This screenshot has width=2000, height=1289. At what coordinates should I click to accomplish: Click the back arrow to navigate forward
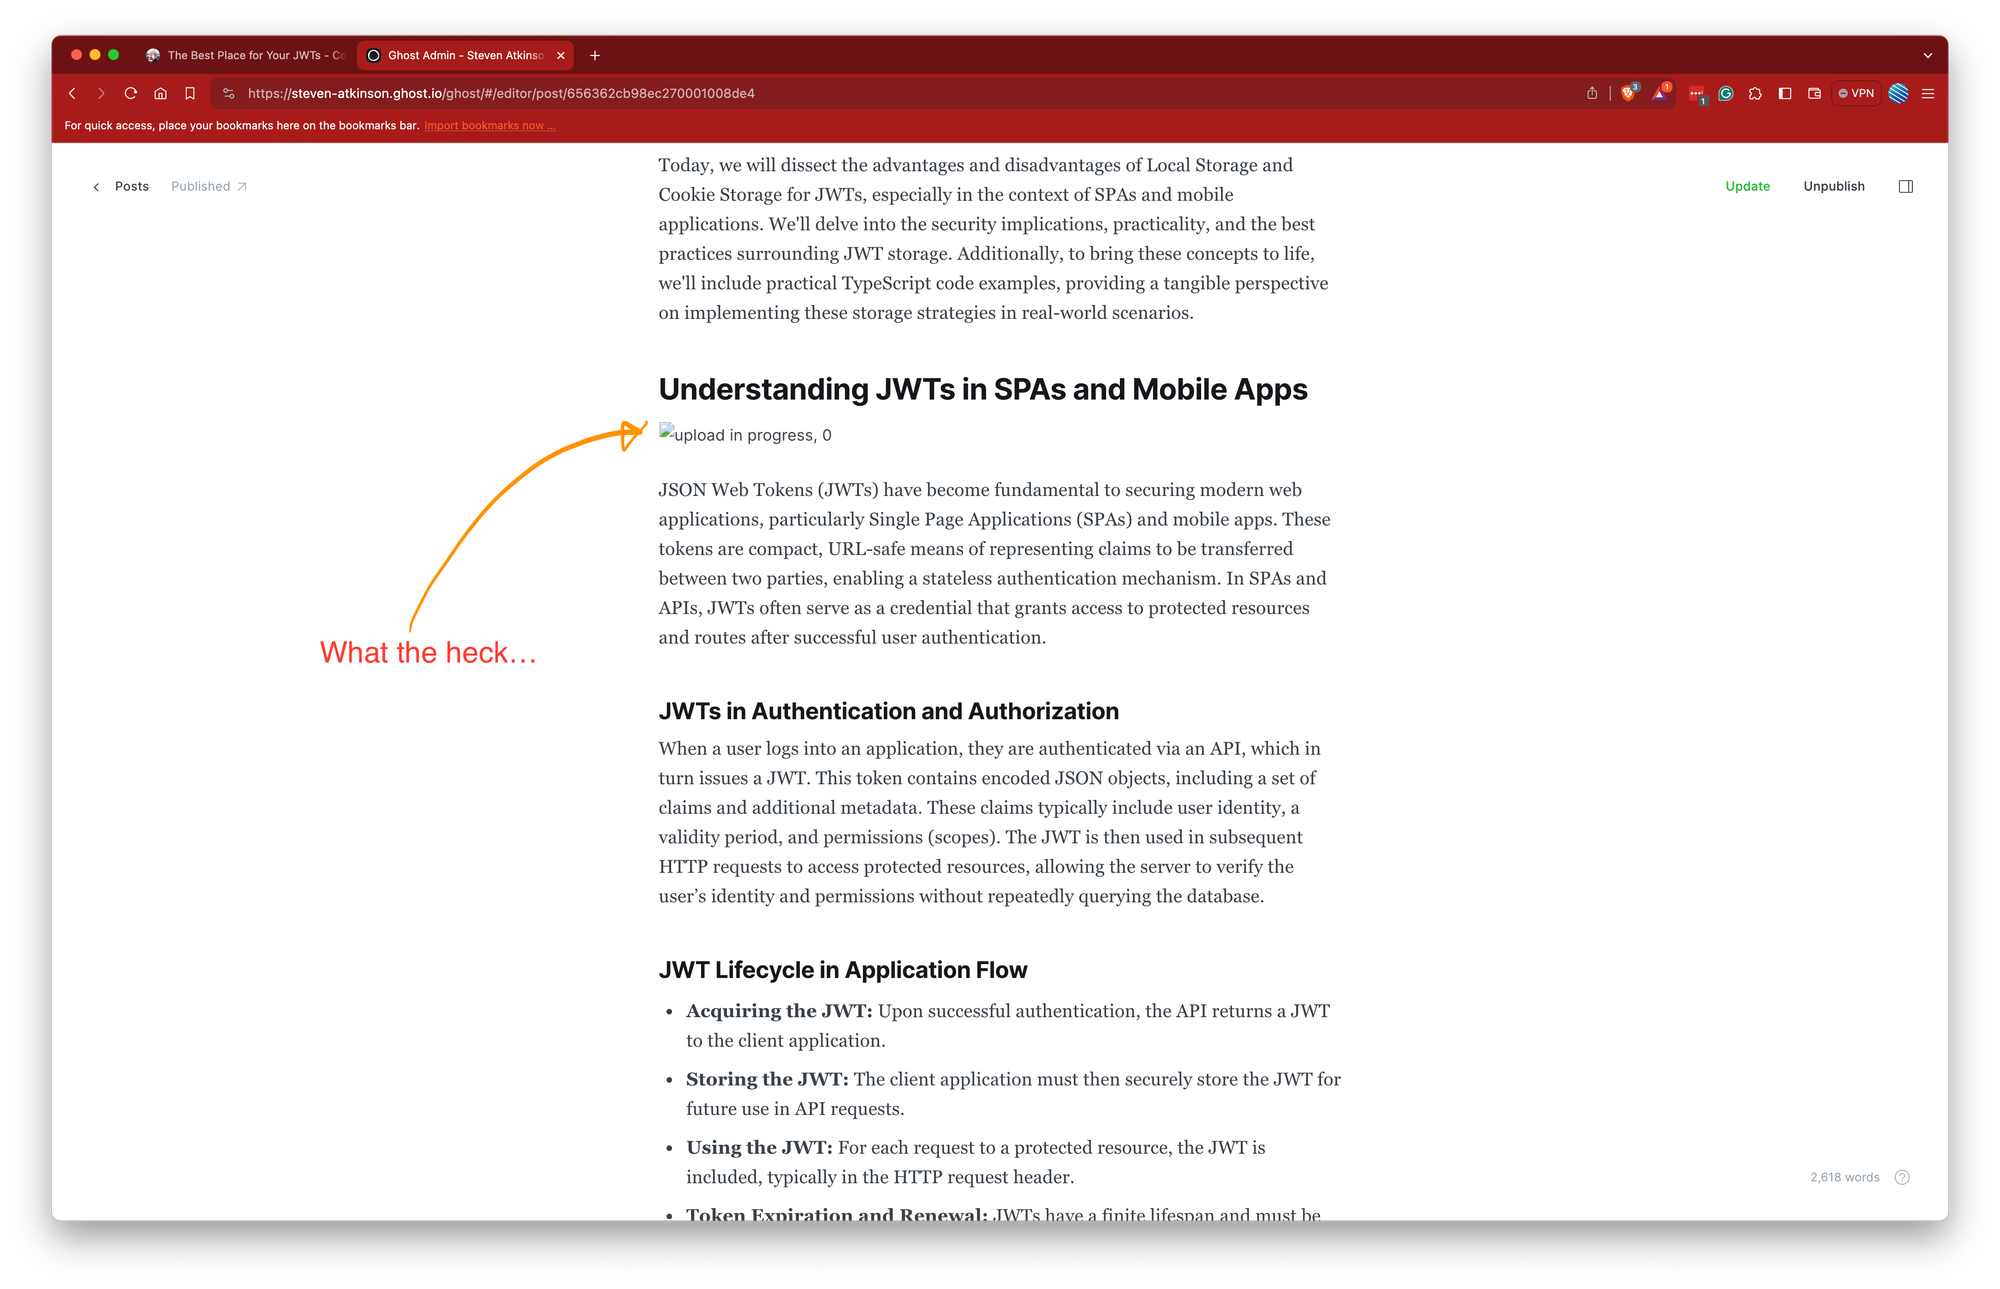(x=71, y=92)
